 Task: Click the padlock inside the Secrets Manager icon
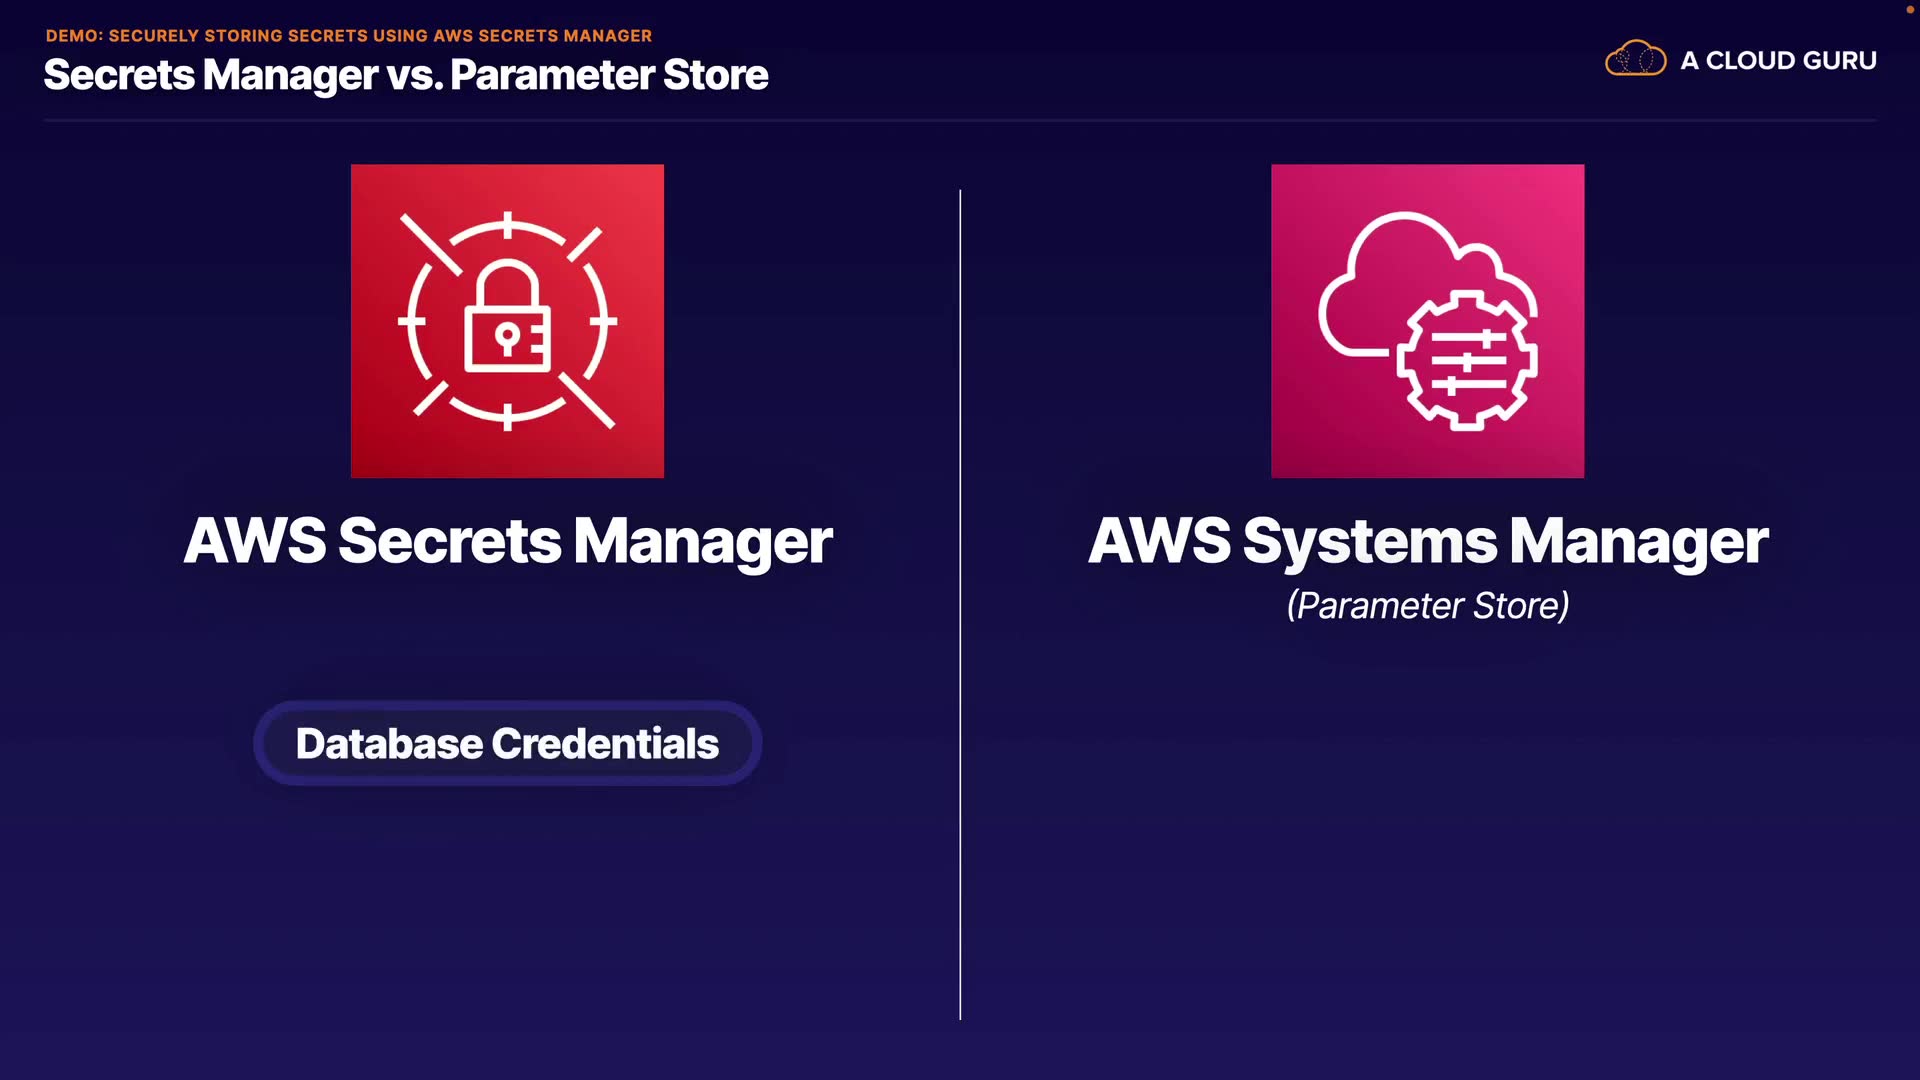point(507,318)
